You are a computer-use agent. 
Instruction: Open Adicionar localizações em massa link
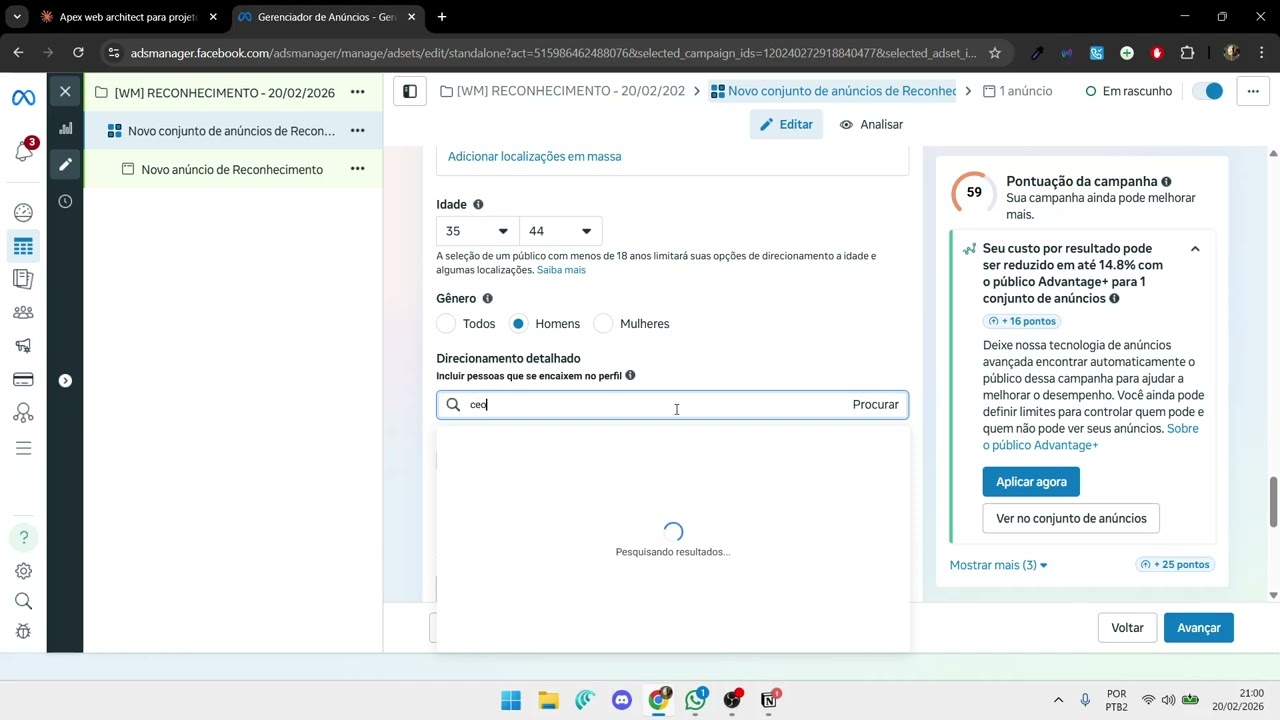coord(534,156)
